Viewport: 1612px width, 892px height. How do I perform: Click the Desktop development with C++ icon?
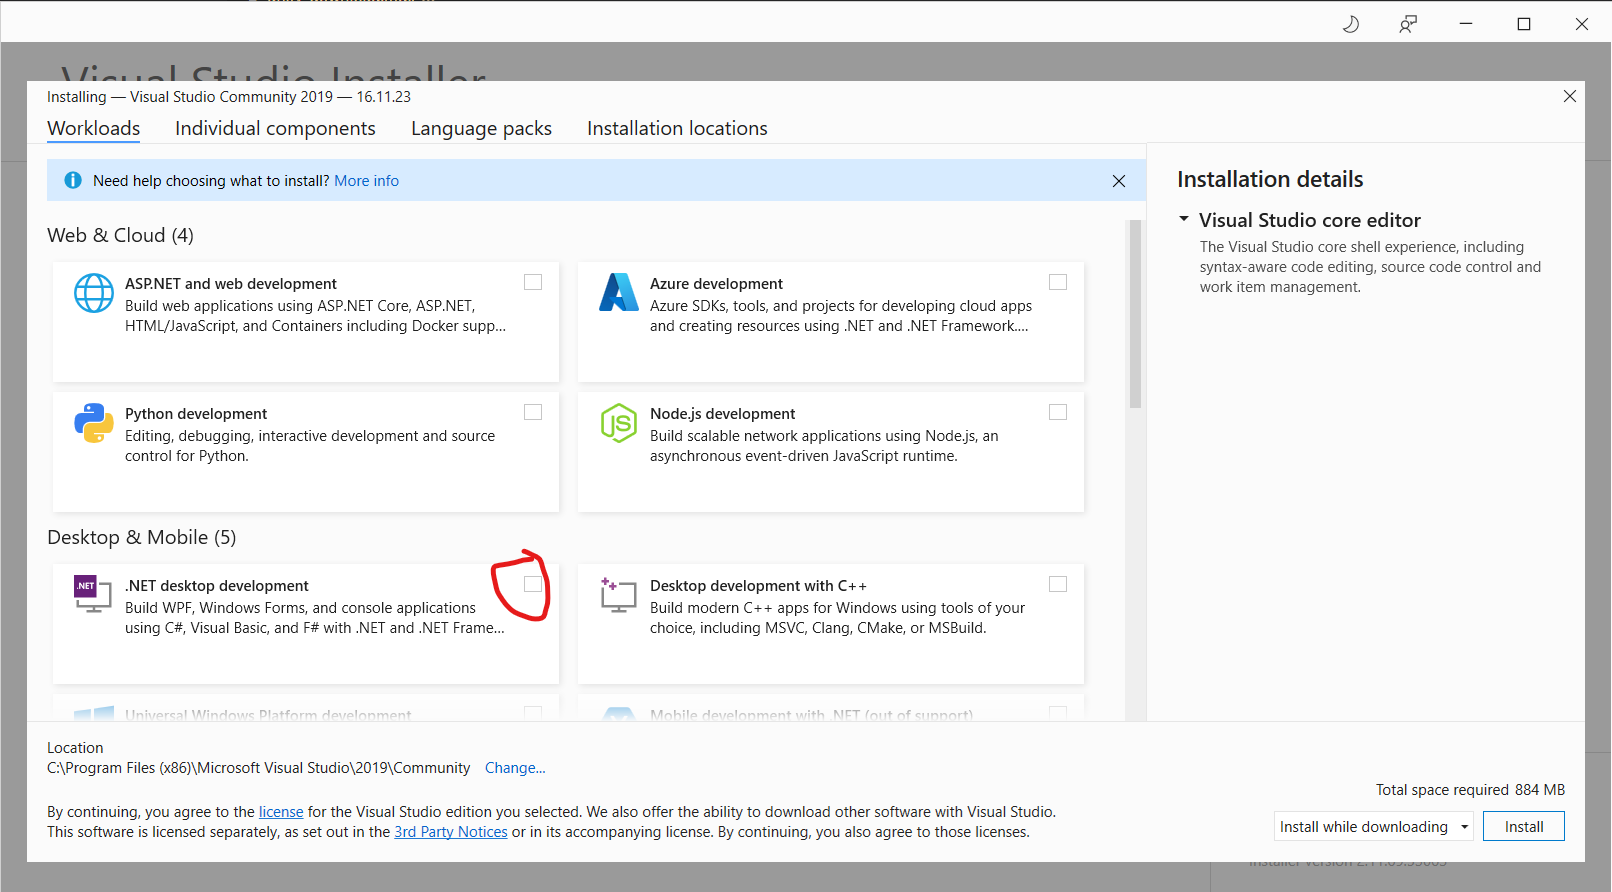pos(618,594)
